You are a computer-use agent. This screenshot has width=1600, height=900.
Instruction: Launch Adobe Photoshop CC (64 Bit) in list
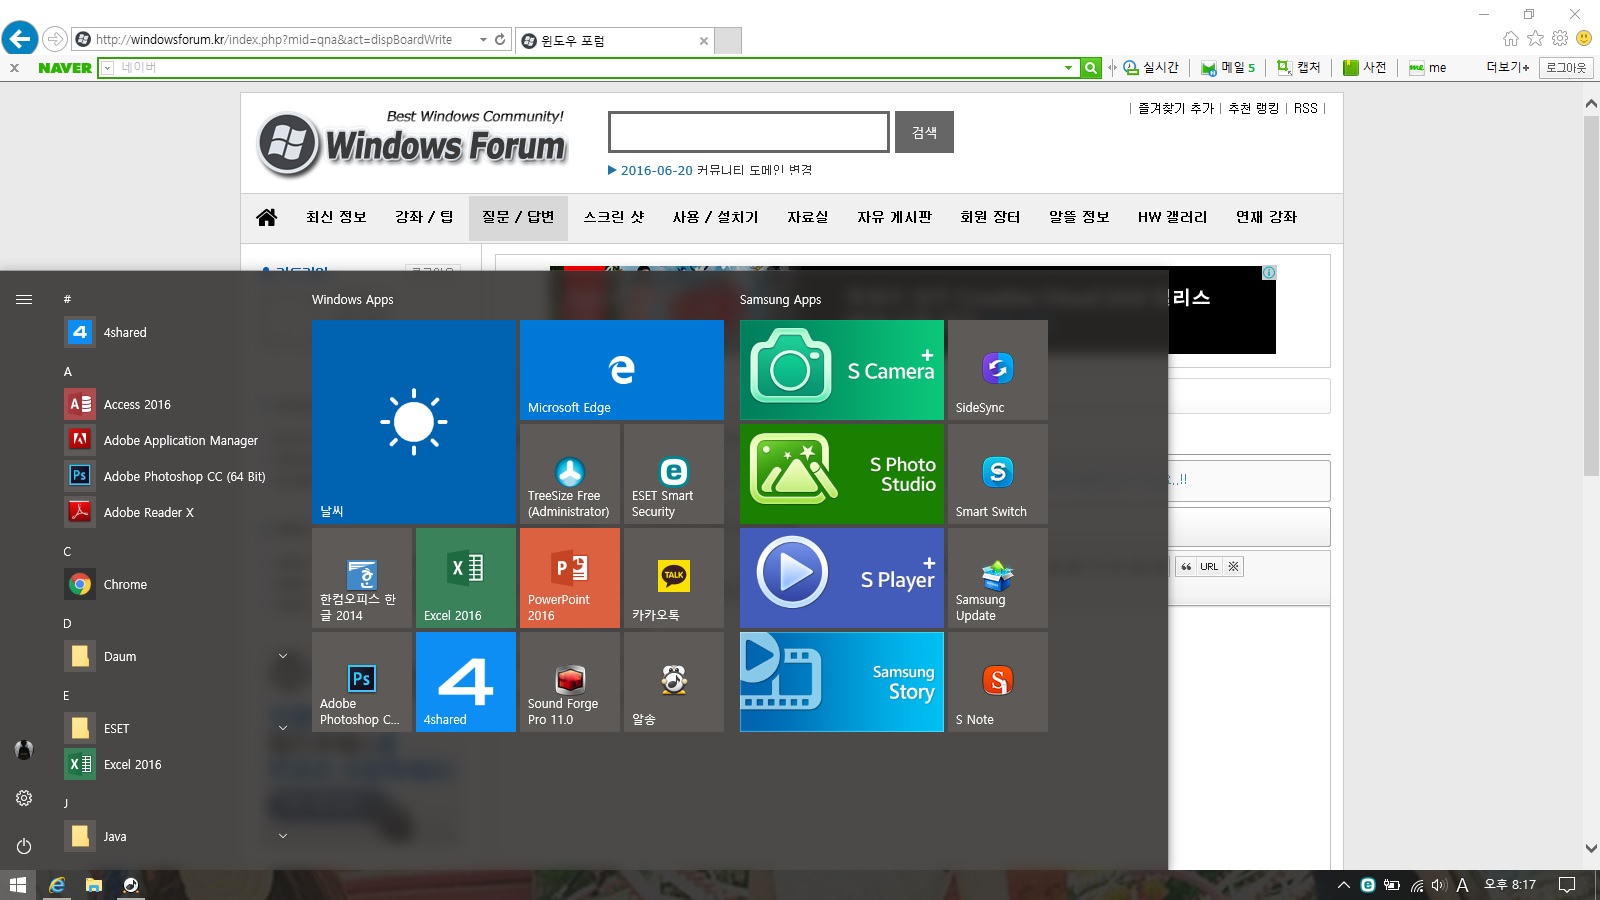(x=177, y=476)
